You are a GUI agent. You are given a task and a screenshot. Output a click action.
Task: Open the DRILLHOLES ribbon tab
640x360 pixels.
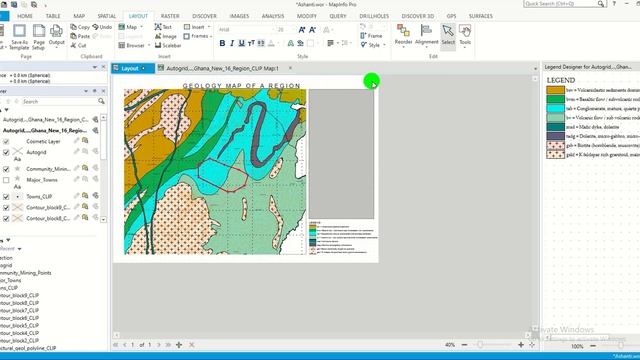[374, 16]
